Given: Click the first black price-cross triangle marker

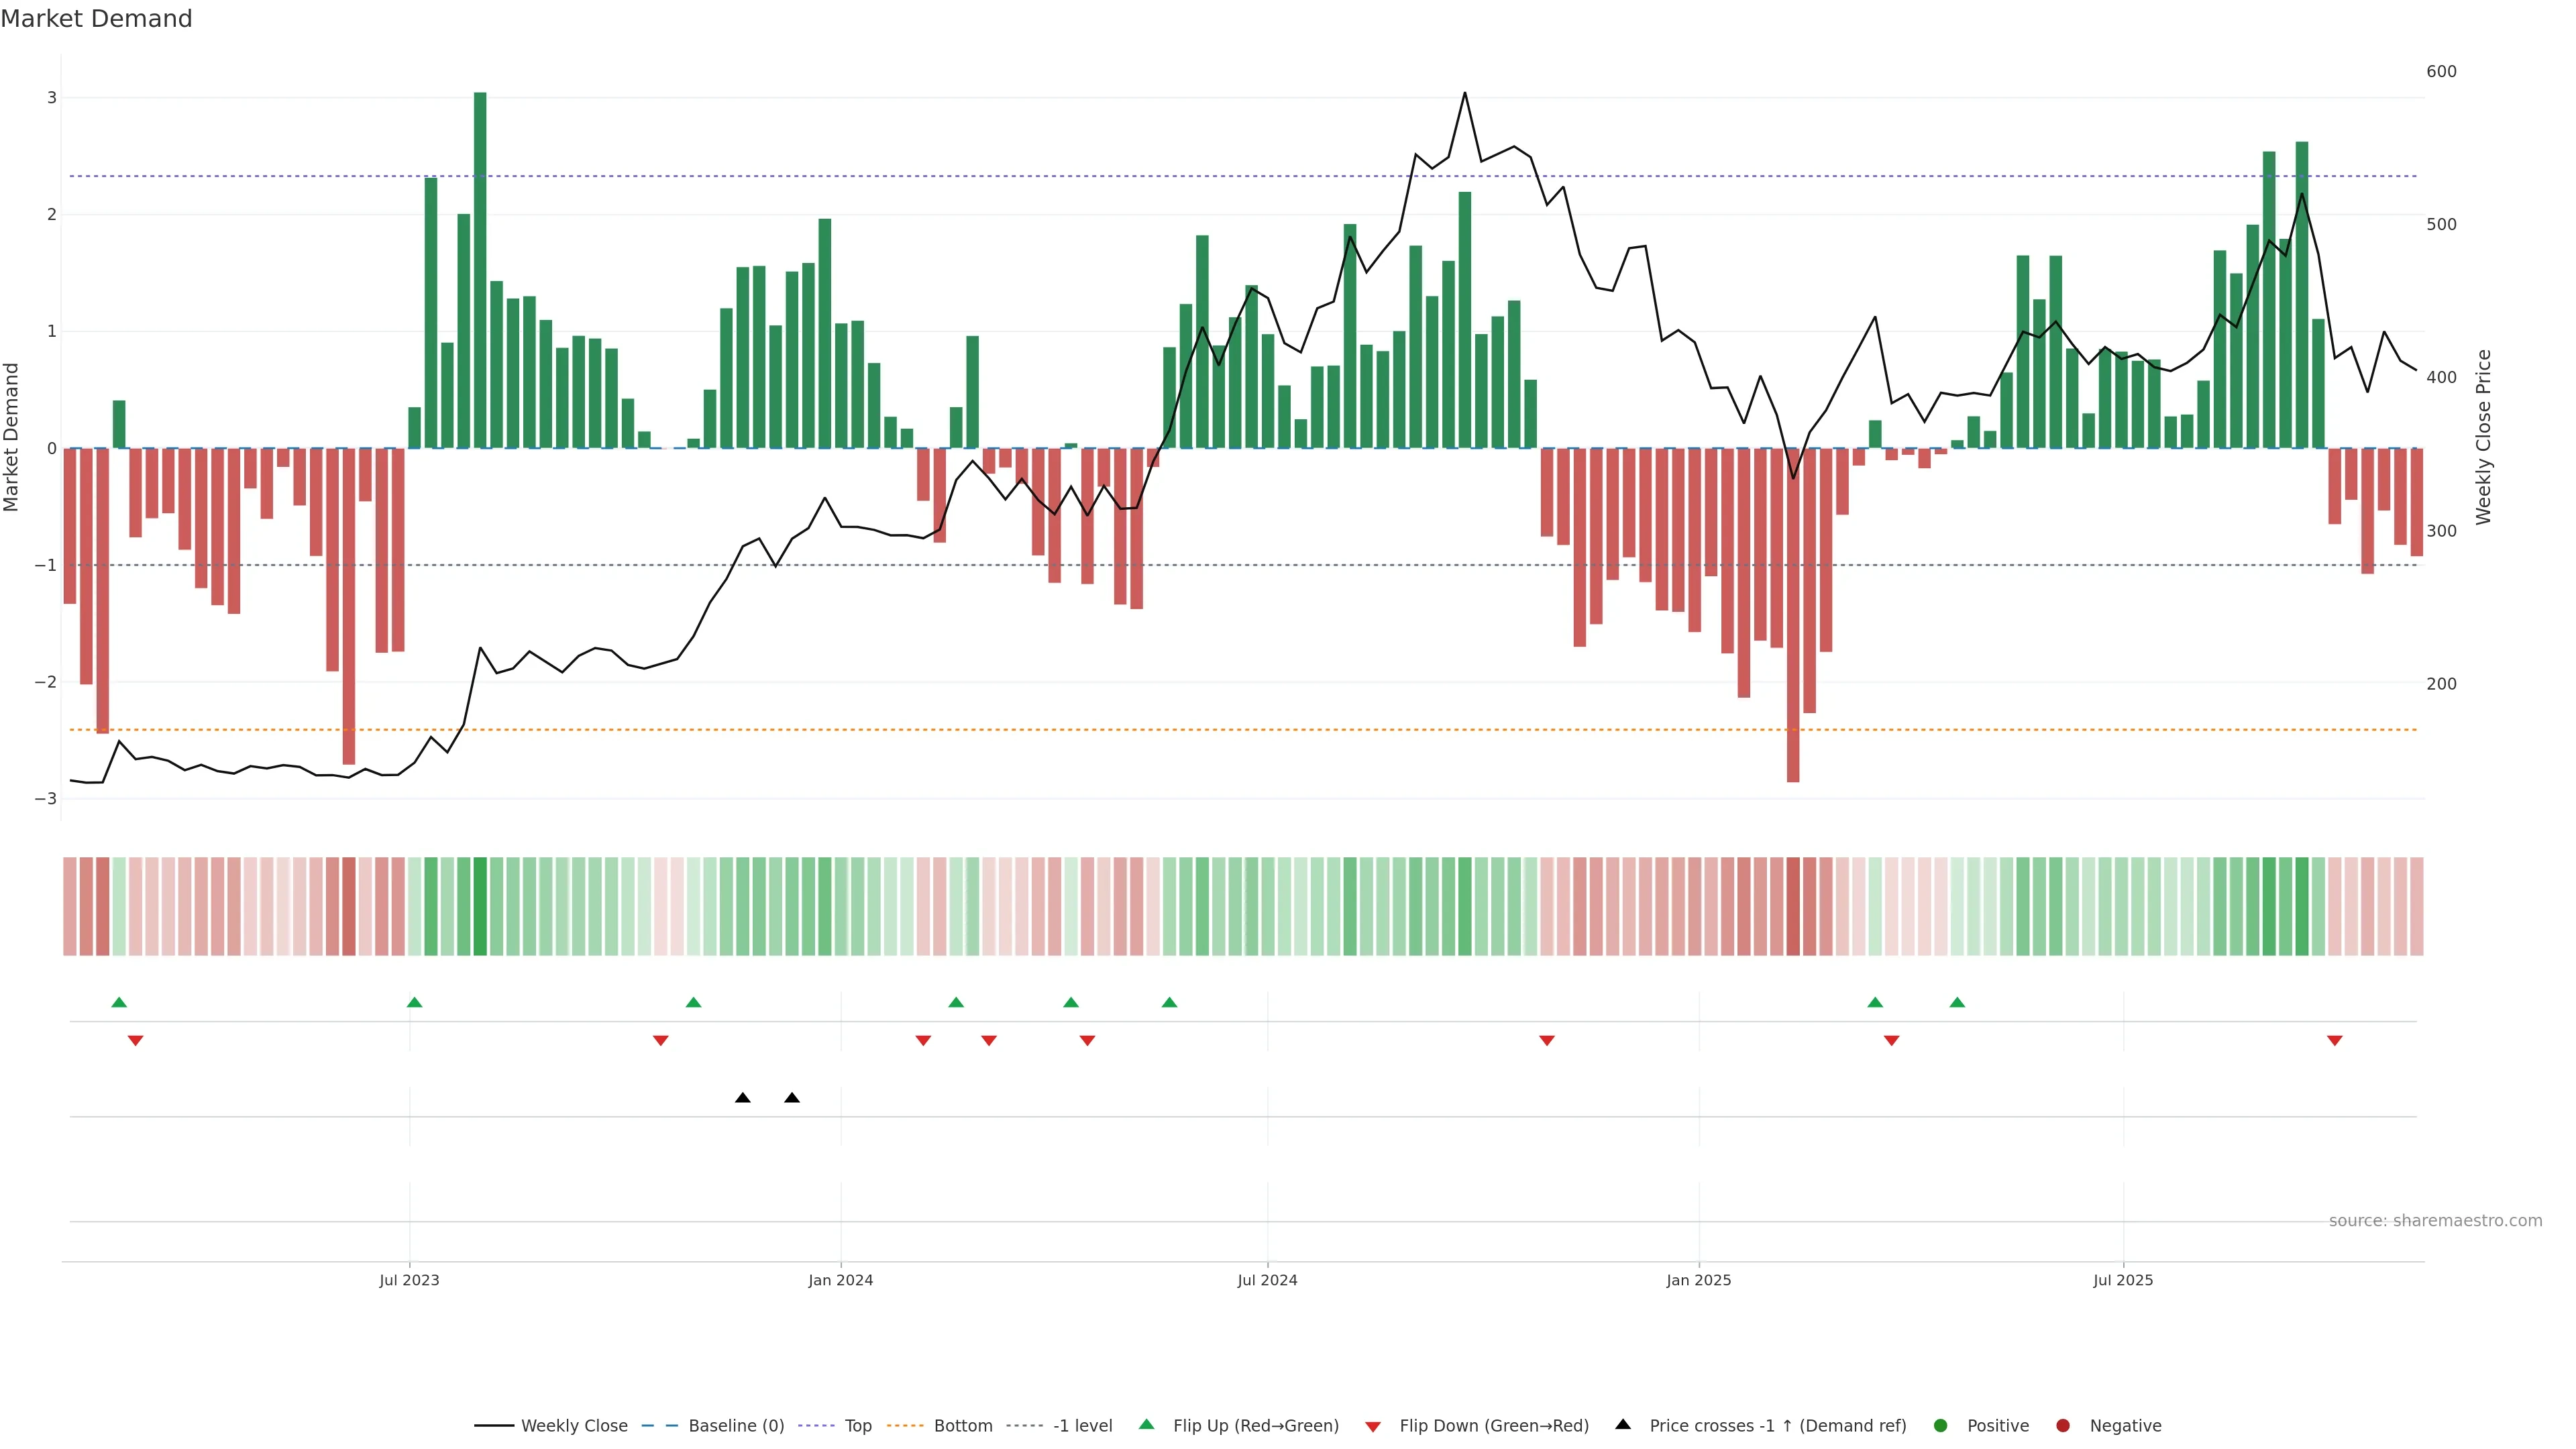Looking at the screenshot, I should [742, 1098].
